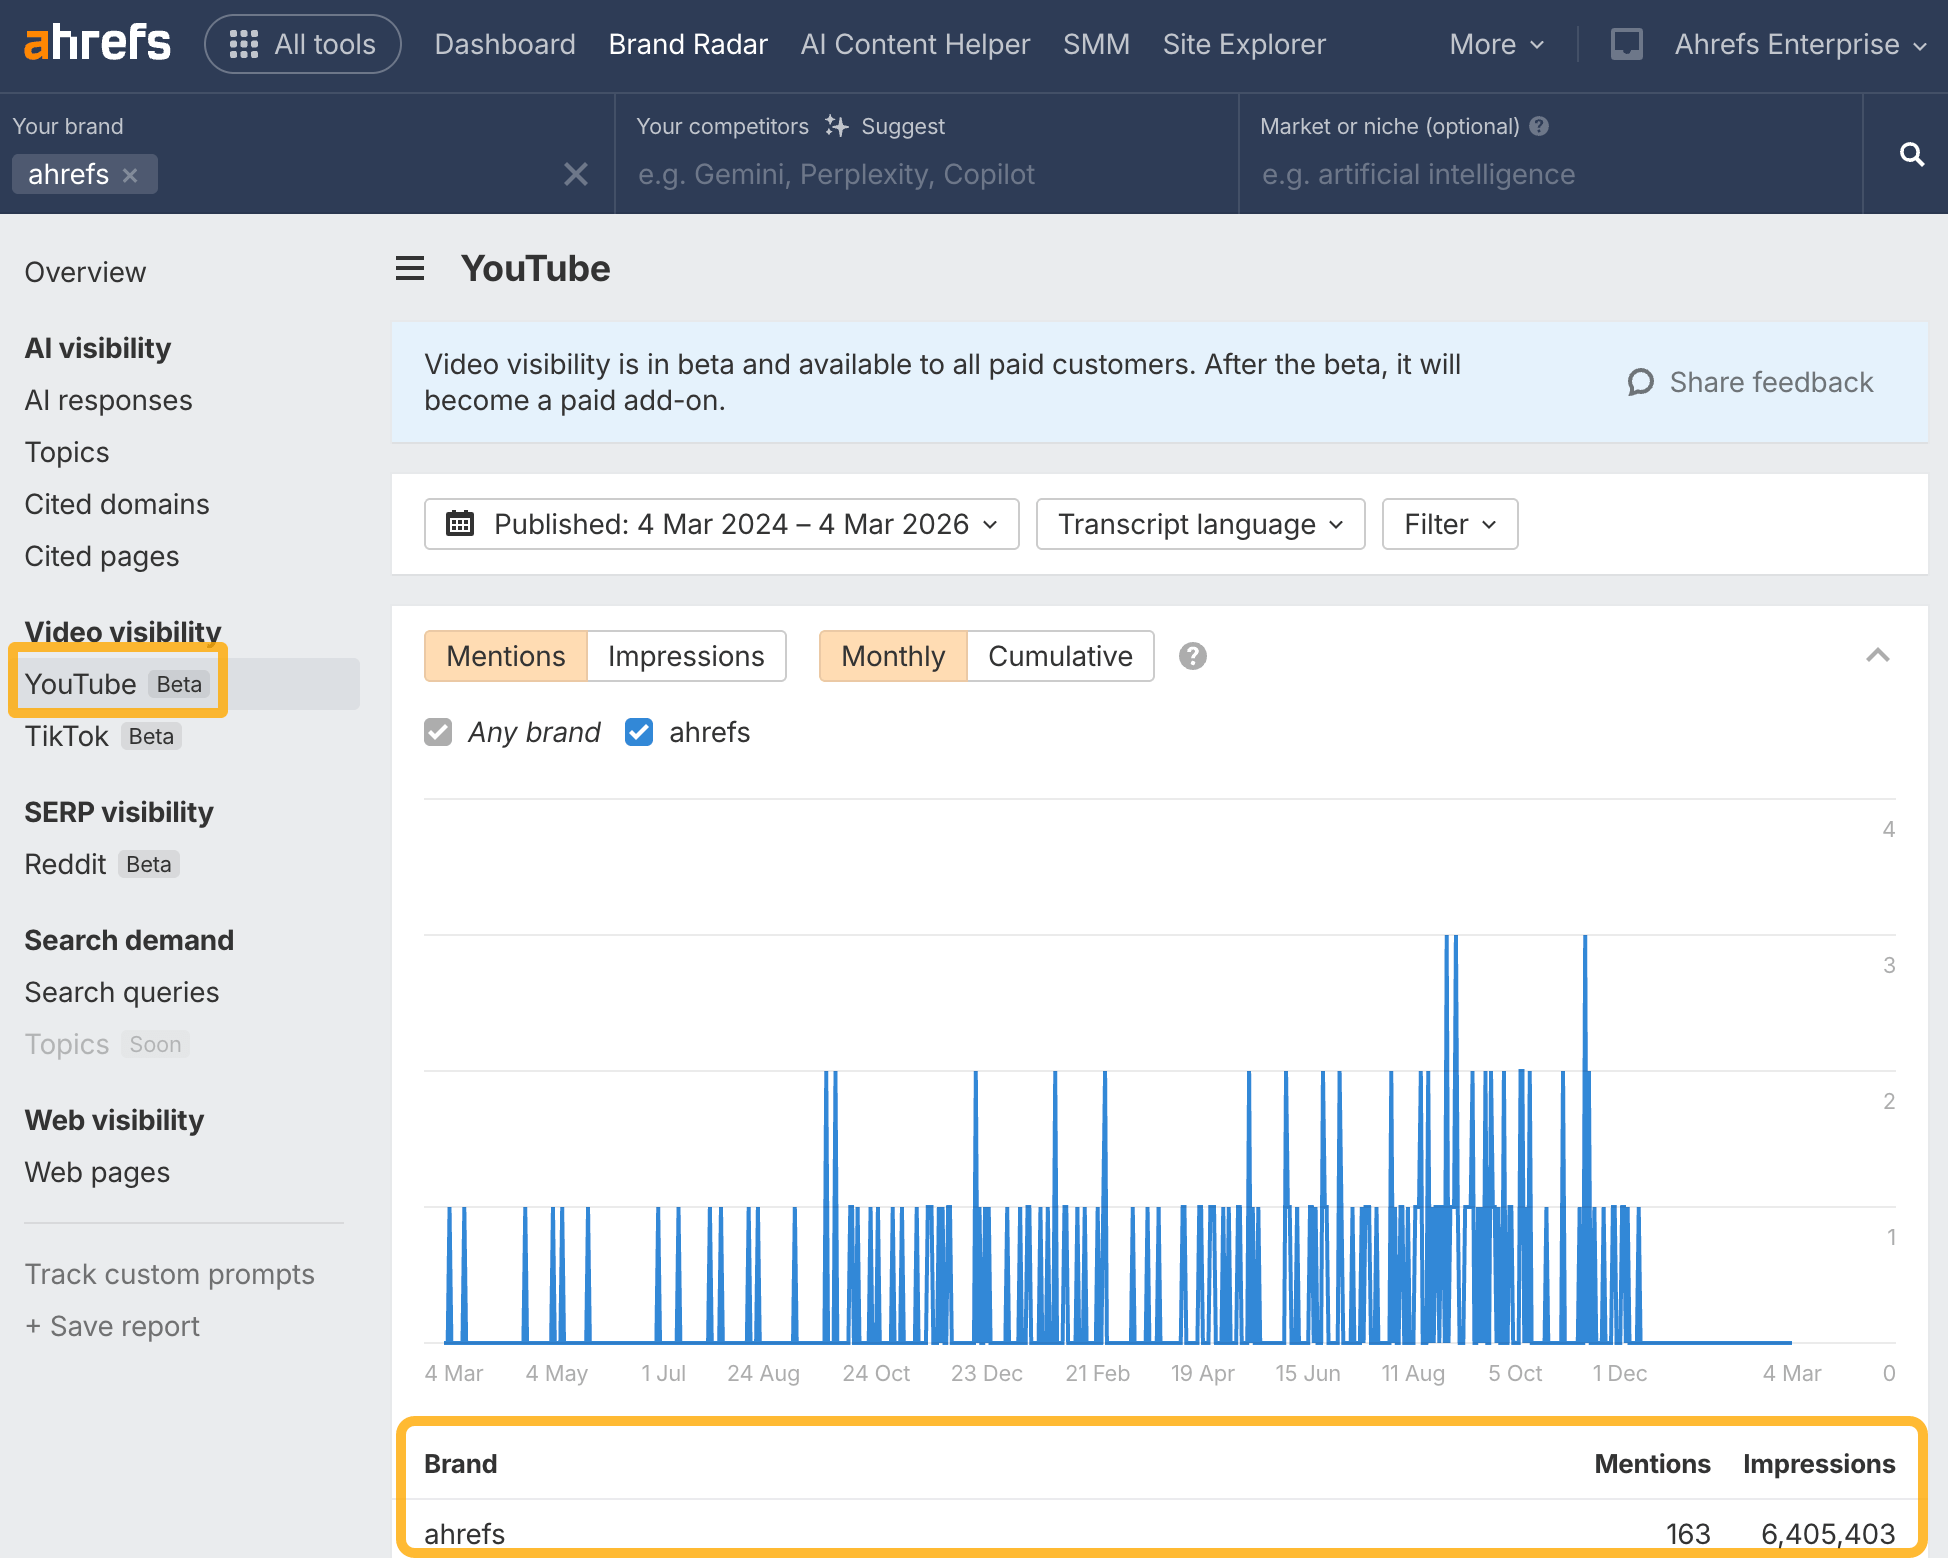Image resolution: width=1948 pixels, height=1560 pixels.
Task: Switch chart view to Impressions
Action: [686, 656]
